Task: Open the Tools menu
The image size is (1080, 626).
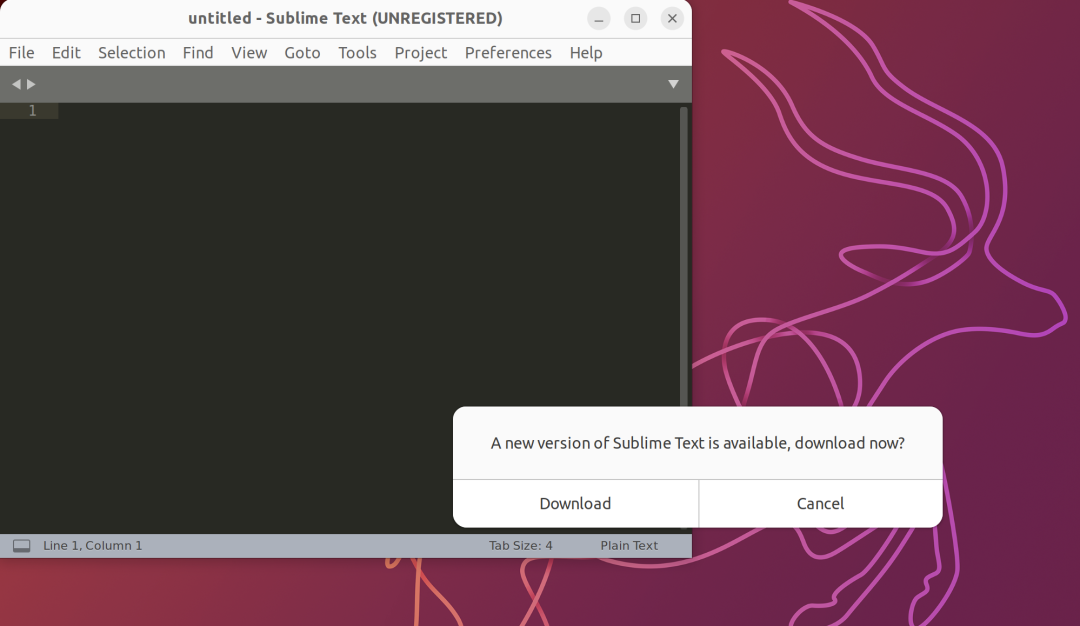Action: [x=357, y=53]
